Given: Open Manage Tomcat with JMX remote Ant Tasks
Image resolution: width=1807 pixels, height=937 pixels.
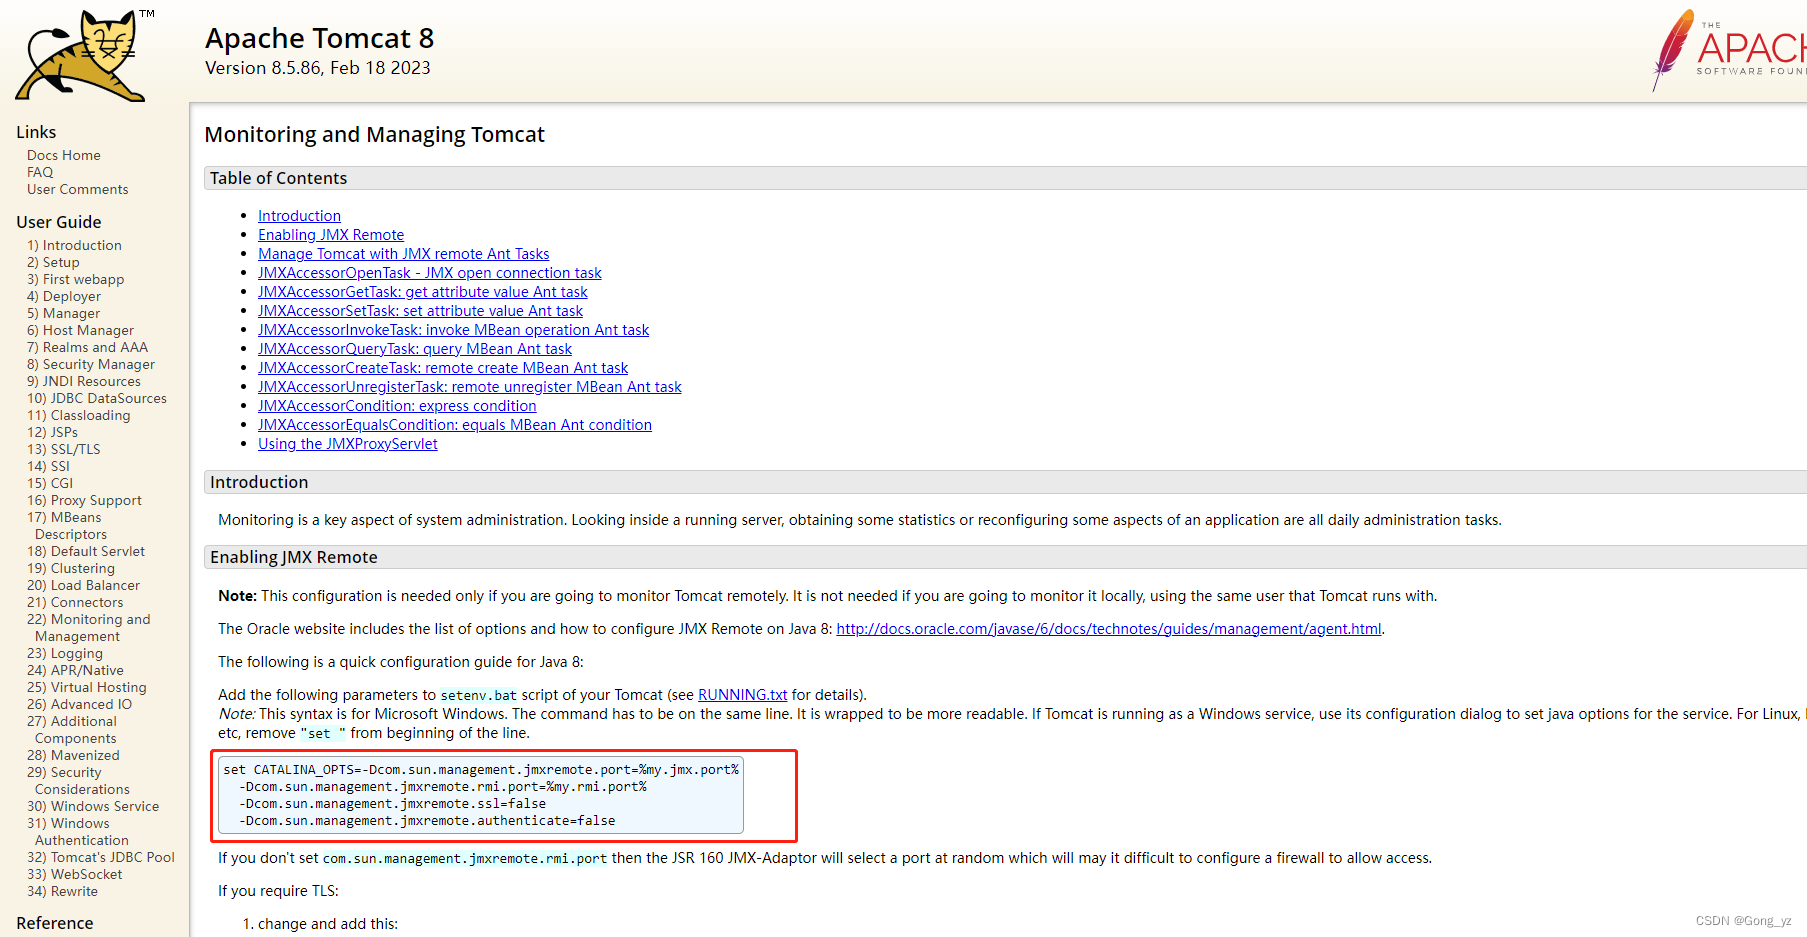Looking at the screenshot, I should (x=404, y=253).
